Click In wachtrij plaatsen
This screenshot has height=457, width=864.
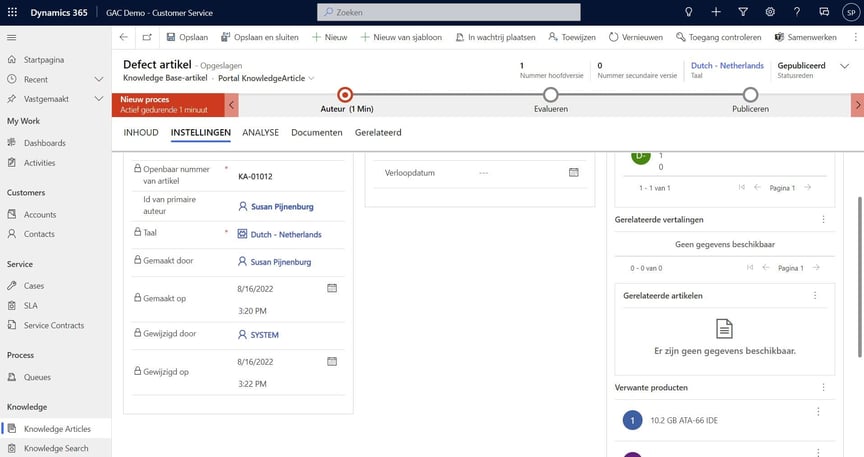(x=495, y=37)
